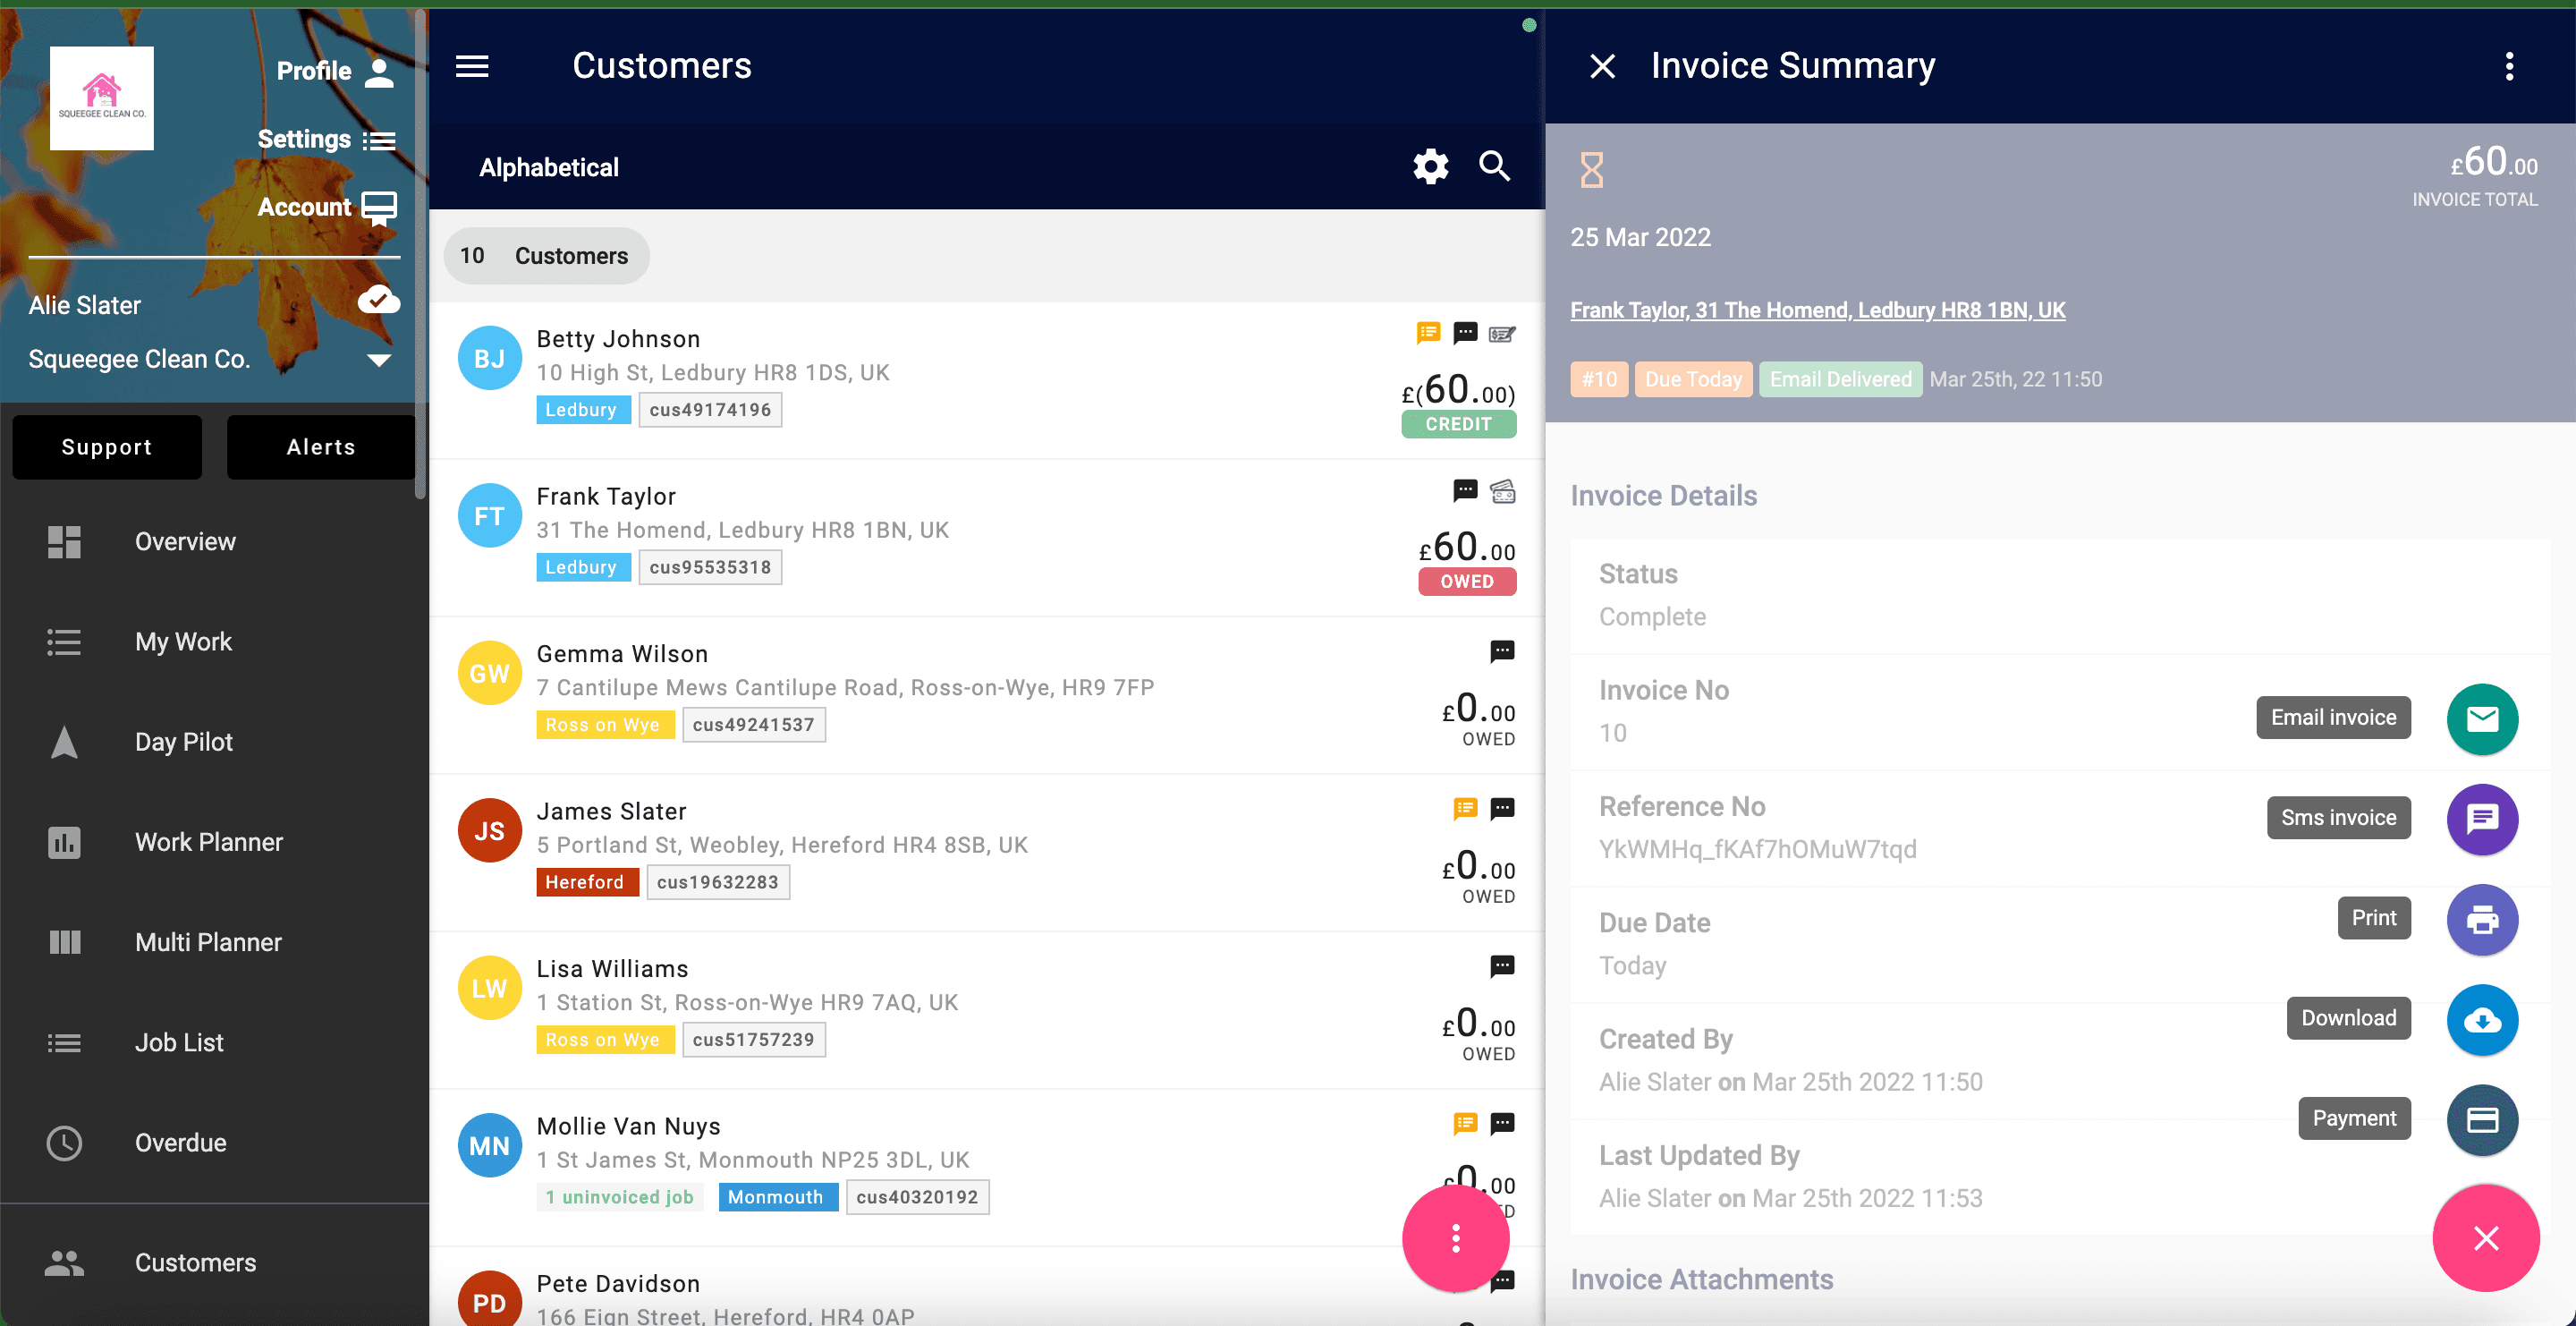Click the Sms invoice chat icon
Screen dimensions: 2576x1326
tap(2482, 819)
